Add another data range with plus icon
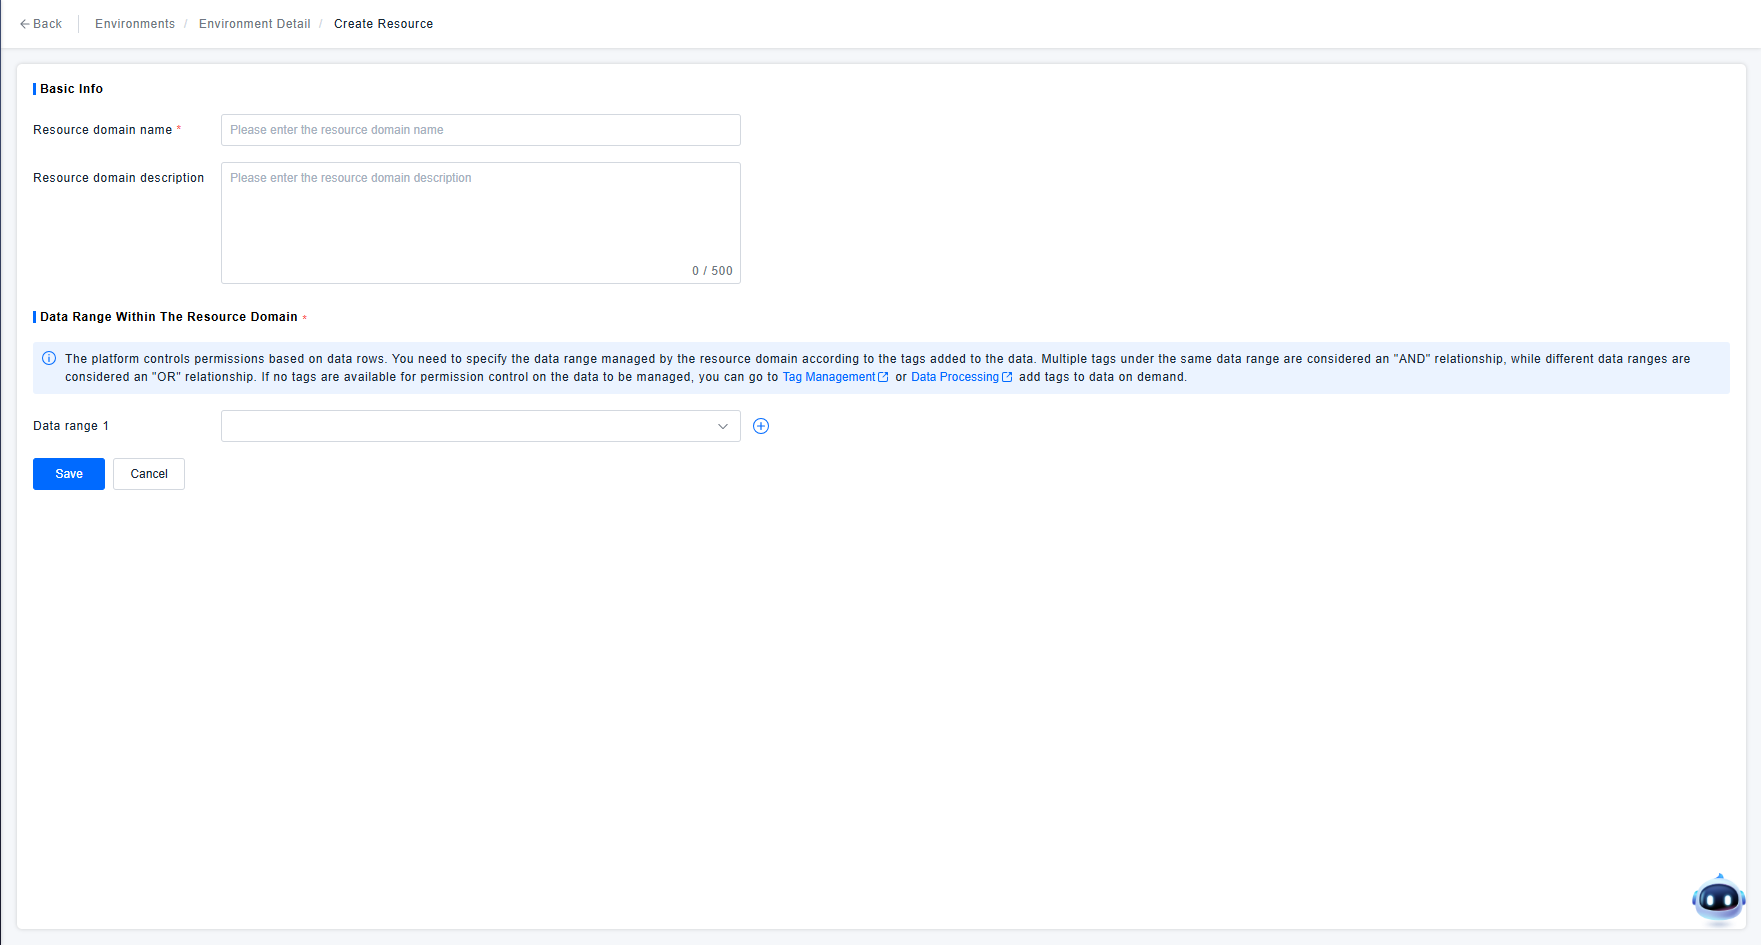 coord(761,426)
